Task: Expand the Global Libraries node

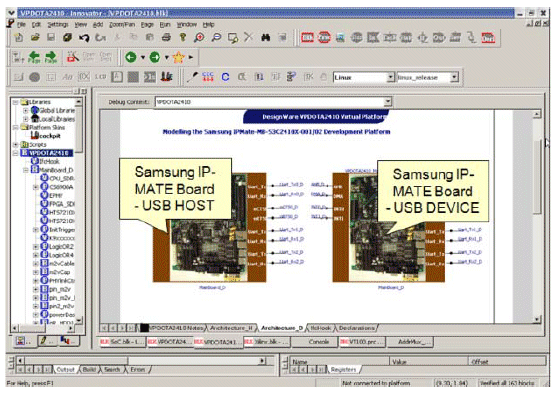Action: pyautogui.click(x=25, y=110)
